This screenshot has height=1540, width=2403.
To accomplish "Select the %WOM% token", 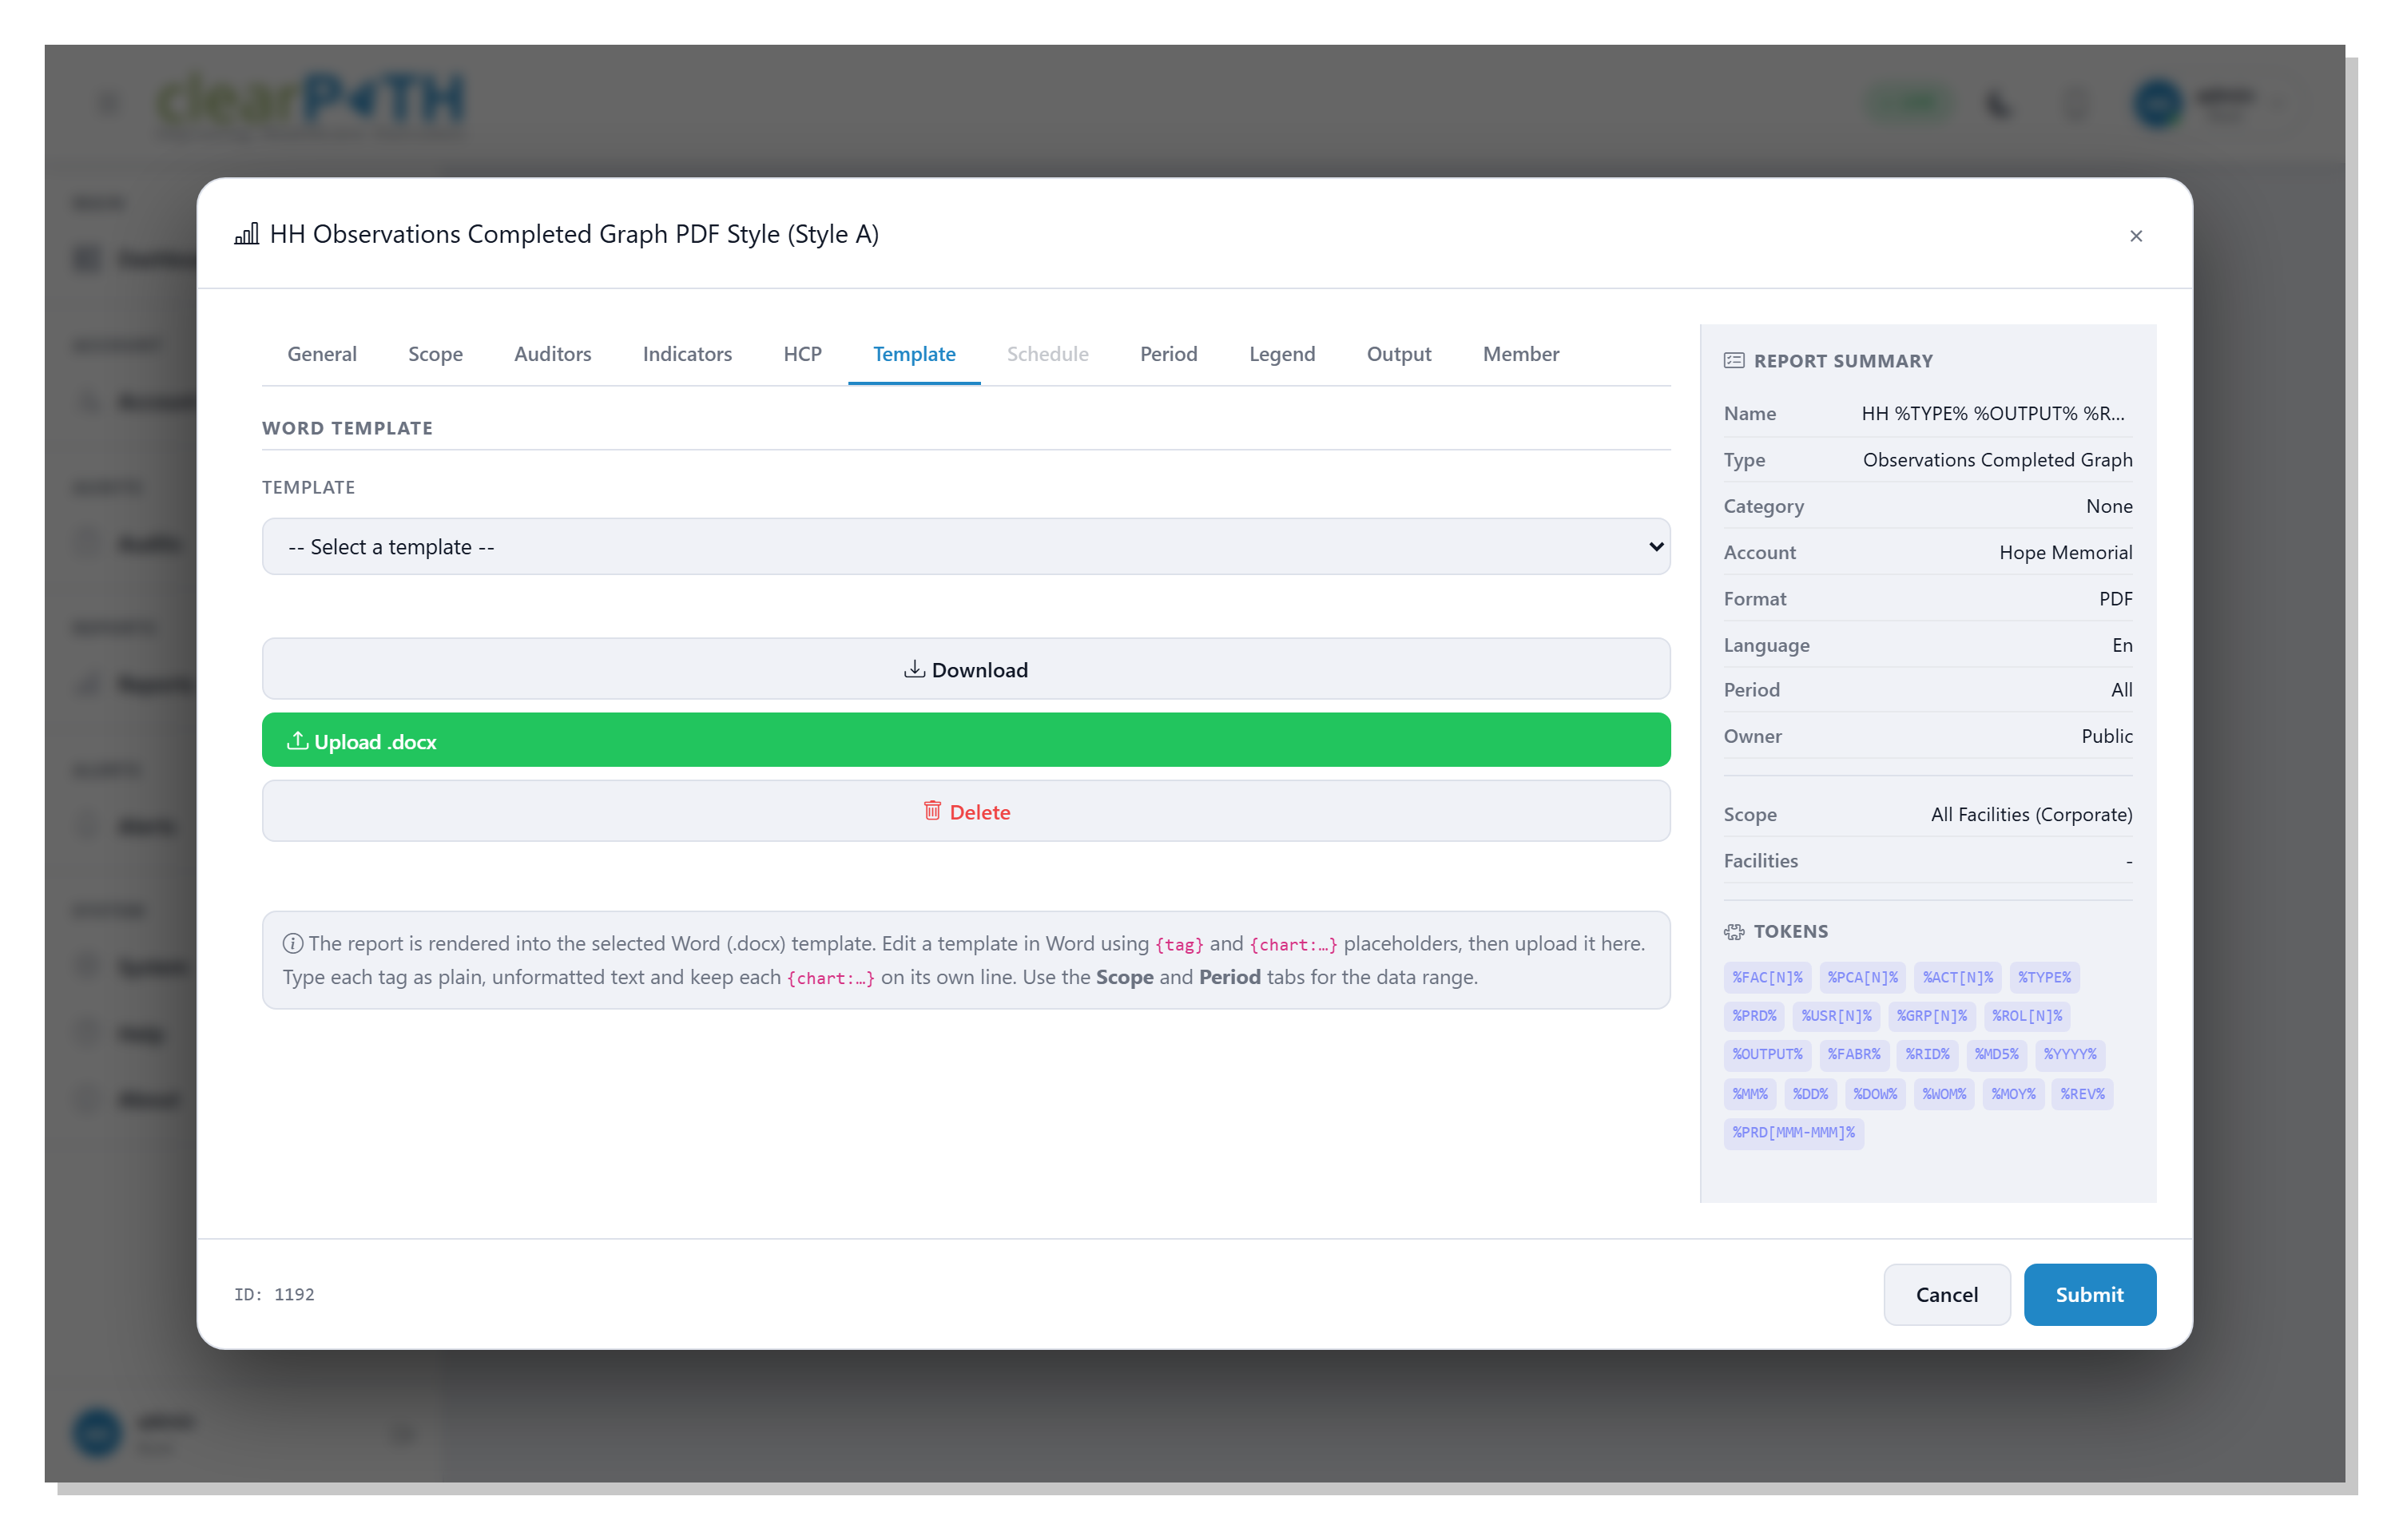I will [1944, 1093].
